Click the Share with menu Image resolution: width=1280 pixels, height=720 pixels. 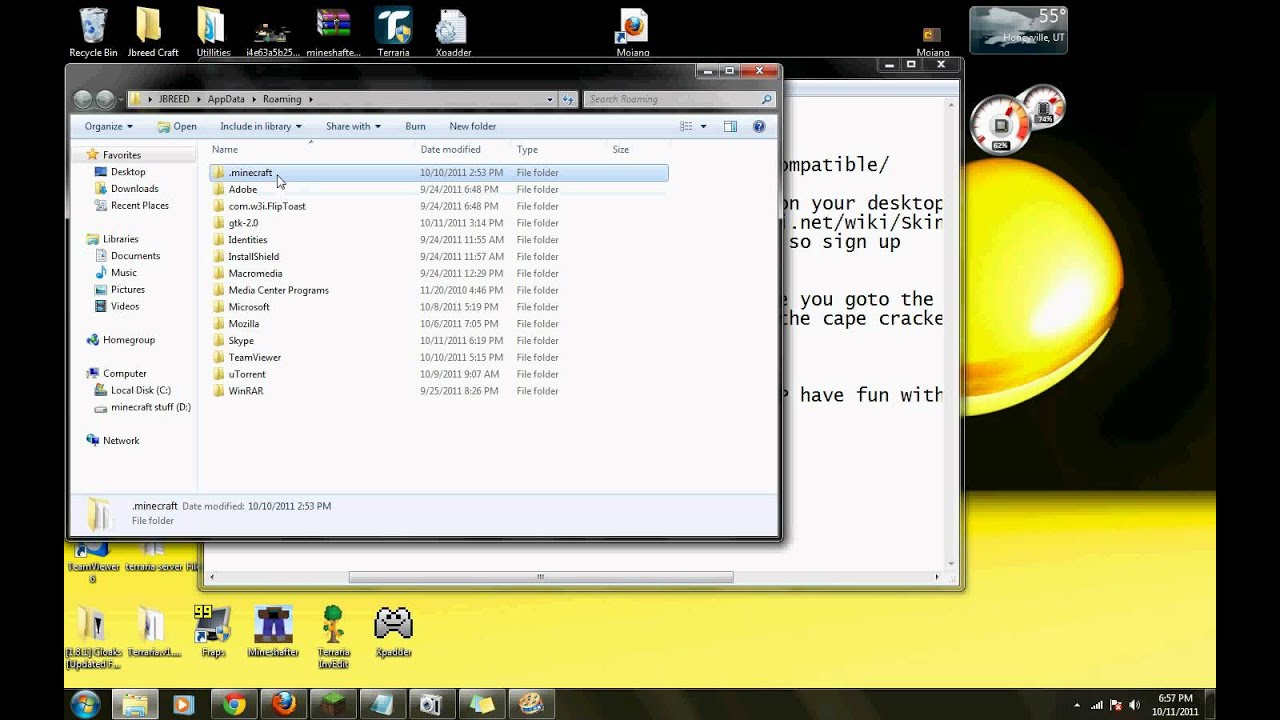click(x=354, y=126)
